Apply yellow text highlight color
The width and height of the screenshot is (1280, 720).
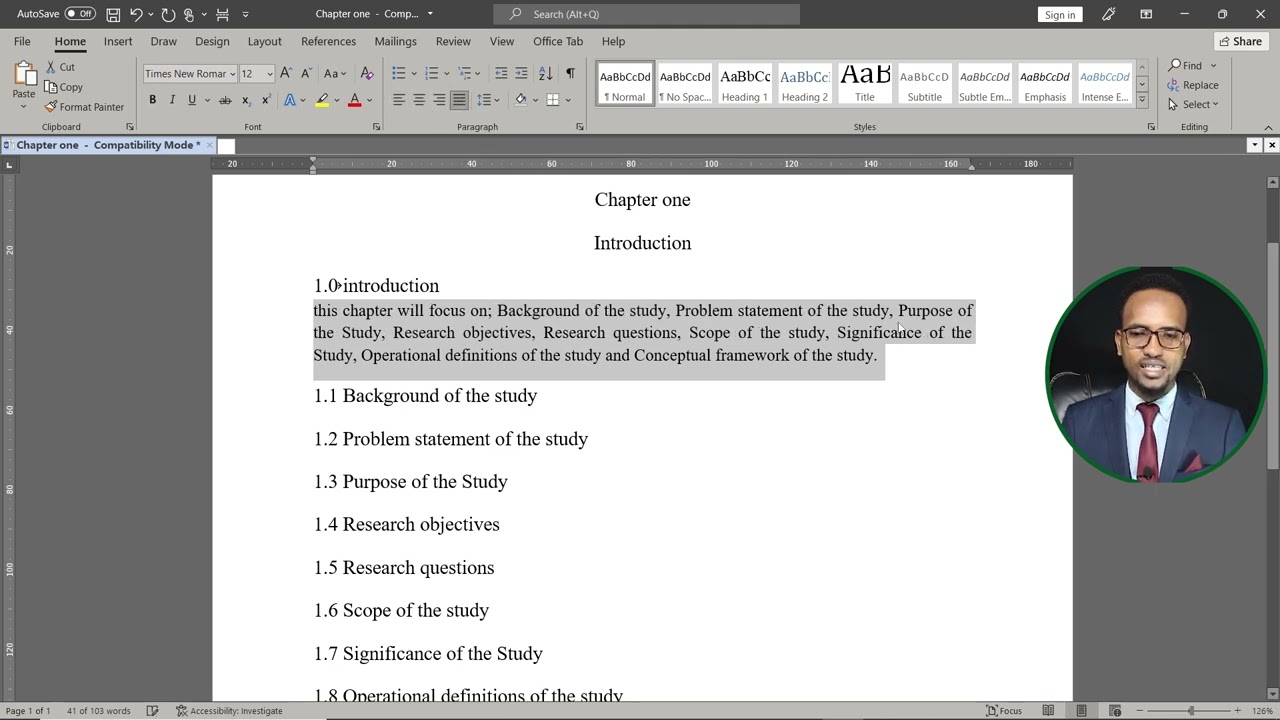322,100
